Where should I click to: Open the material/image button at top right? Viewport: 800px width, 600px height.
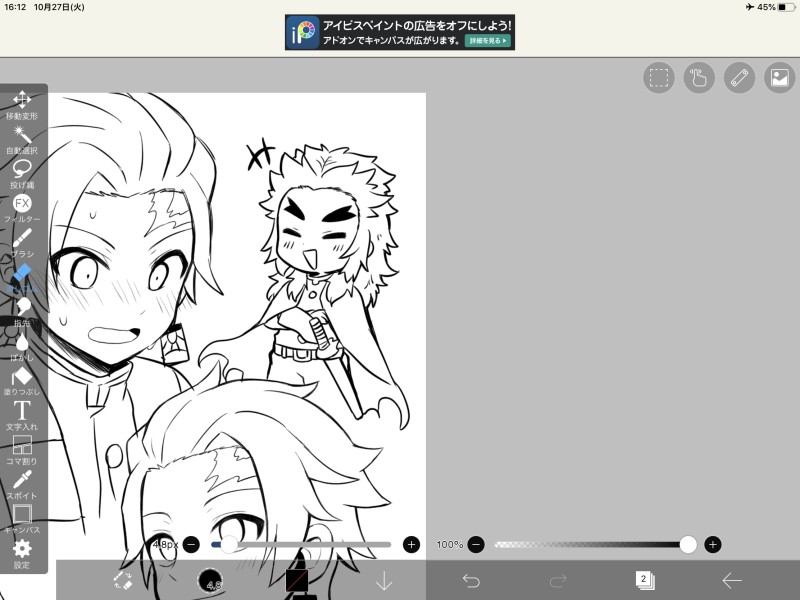point(780,78)
